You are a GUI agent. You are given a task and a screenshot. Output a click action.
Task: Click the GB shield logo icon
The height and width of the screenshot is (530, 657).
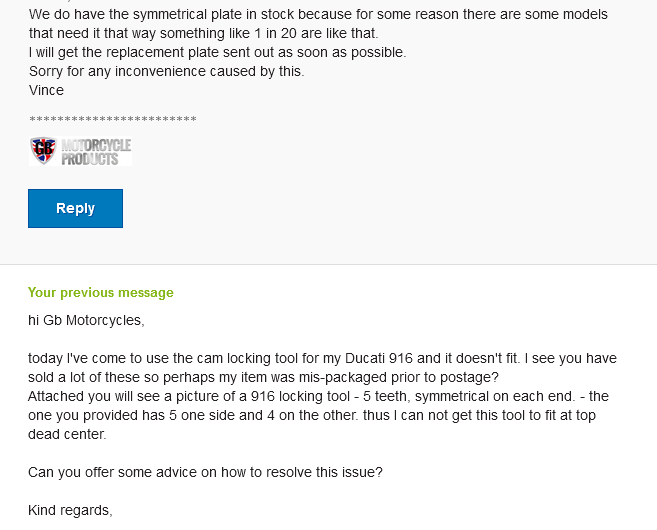44,150
